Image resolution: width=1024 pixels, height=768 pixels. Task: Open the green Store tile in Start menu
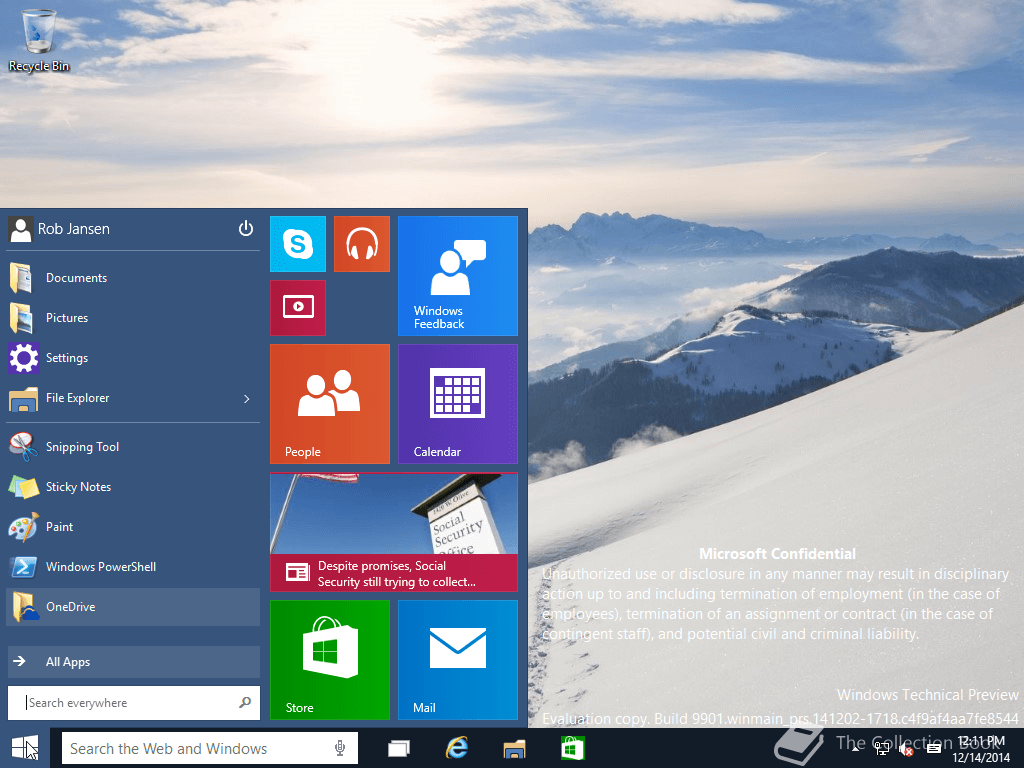pyautogui.click(x=330, y=660)
